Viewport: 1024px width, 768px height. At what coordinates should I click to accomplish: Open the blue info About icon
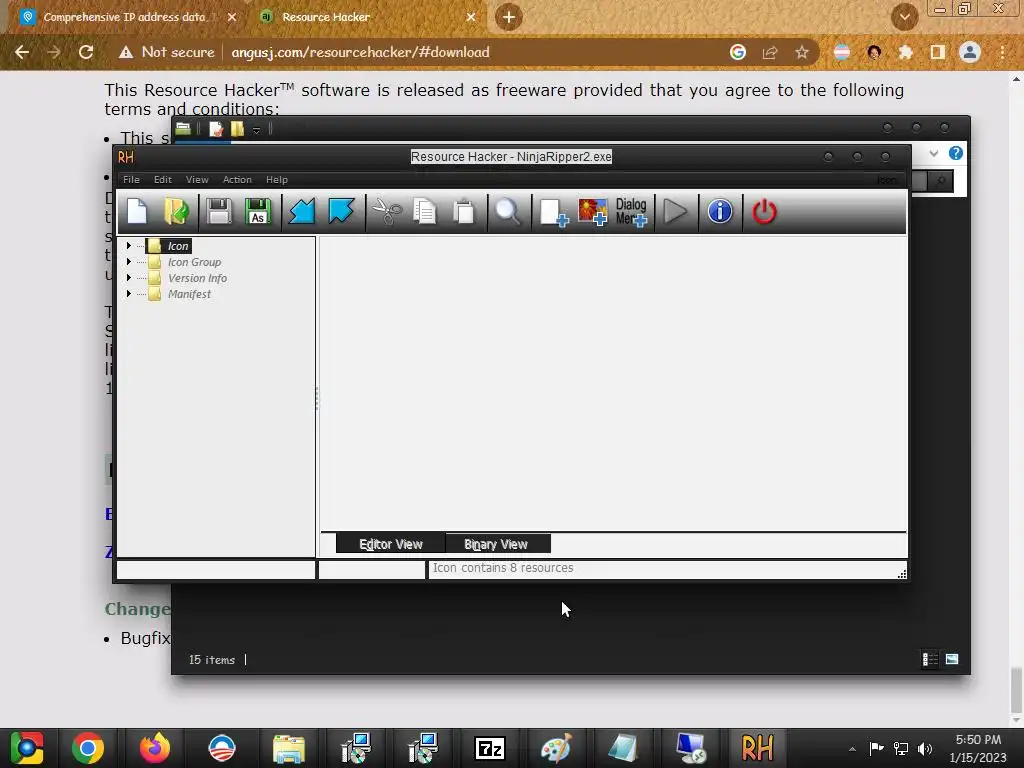pos(720,212)
